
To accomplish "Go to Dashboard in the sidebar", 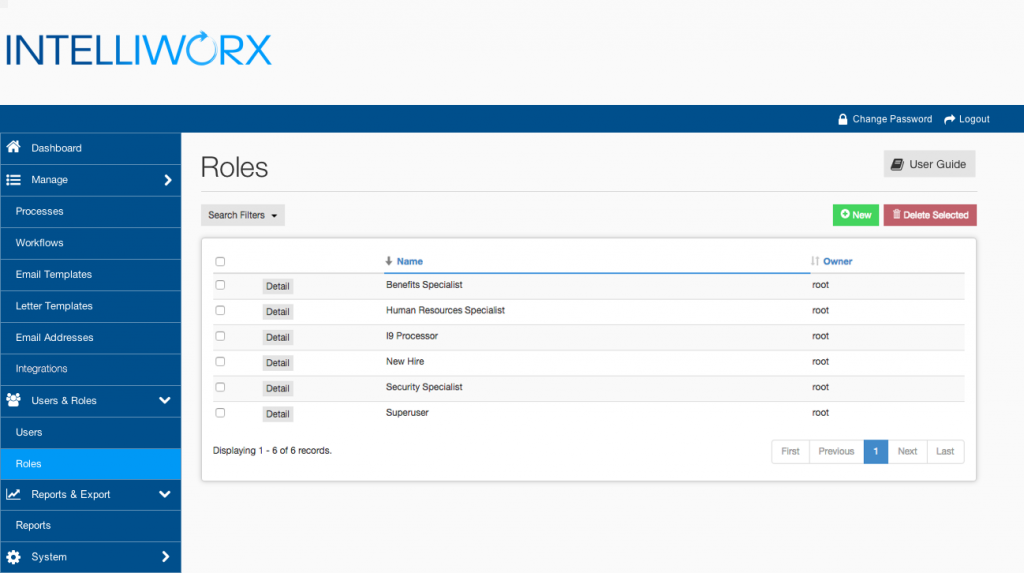I will [91, 148].
